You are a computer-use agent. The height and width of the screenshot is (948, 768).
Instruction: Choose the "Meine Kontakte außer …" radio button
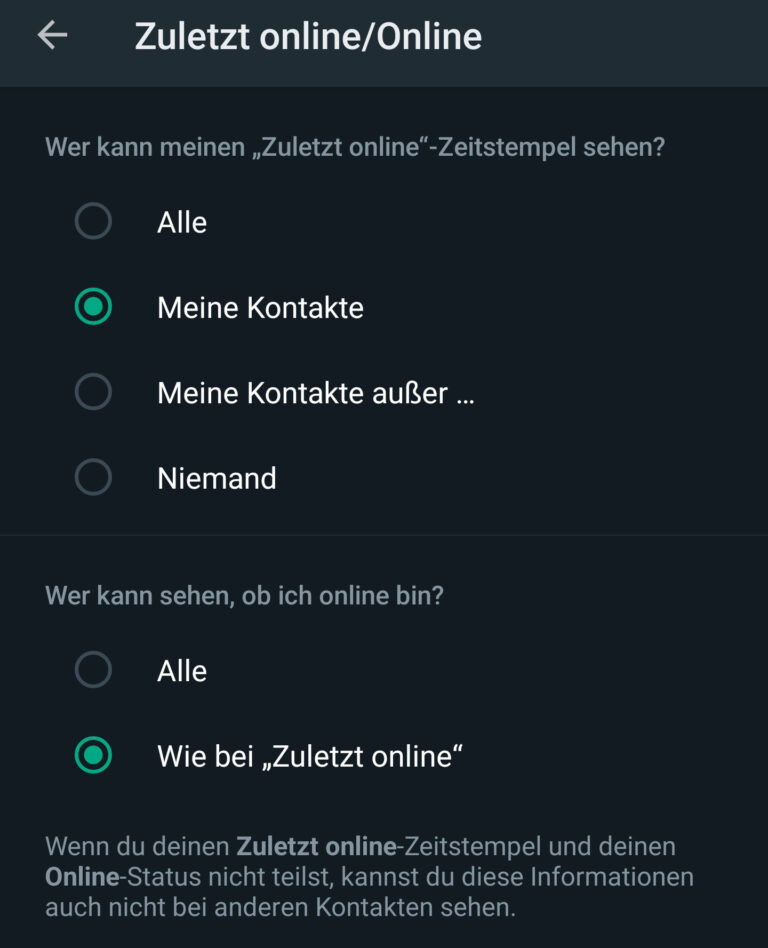click(93, 393)
